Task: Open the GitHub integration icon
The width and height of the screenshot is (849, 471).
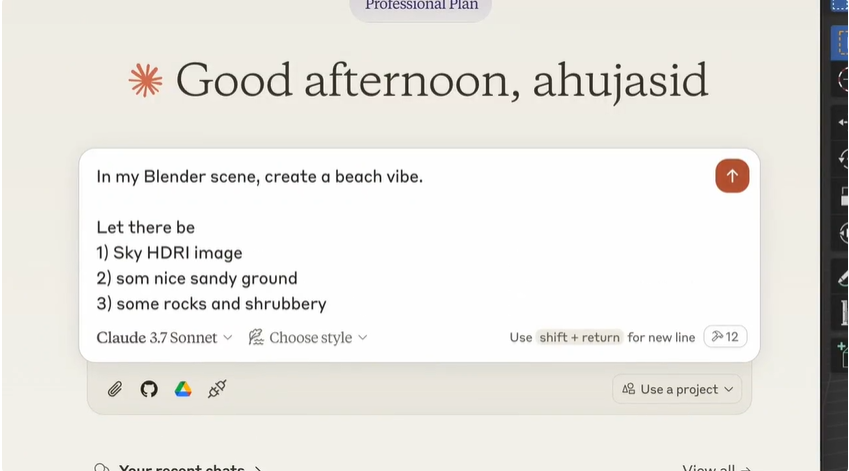Action: (x=149, y=389)
